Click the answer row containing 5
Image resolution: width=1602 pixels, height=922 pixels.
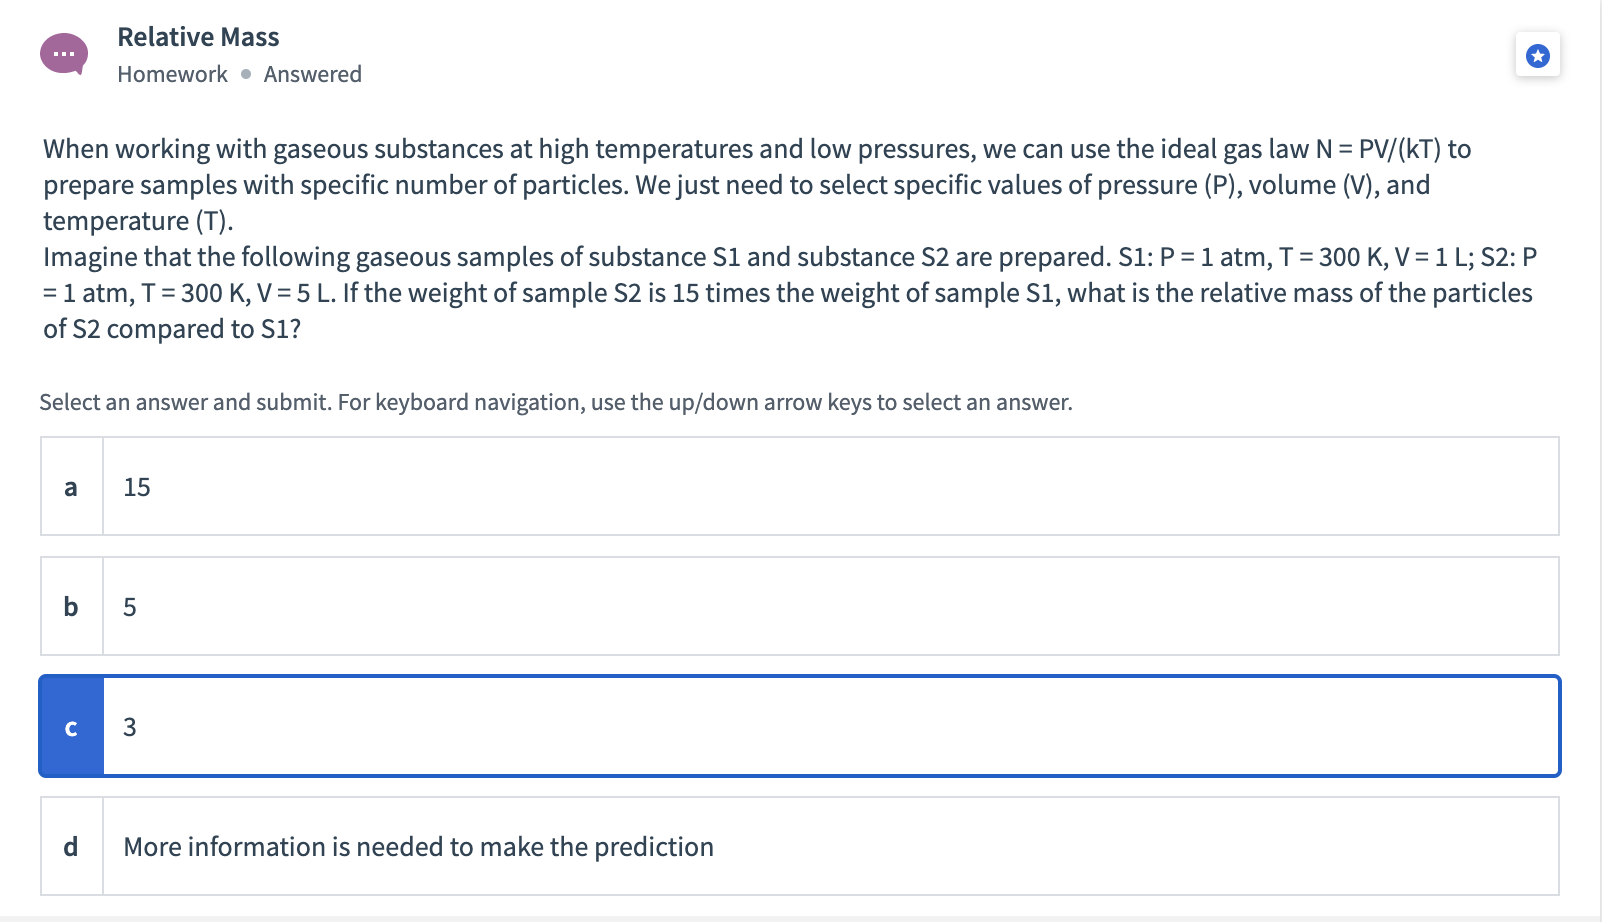[x=800, y=606]
